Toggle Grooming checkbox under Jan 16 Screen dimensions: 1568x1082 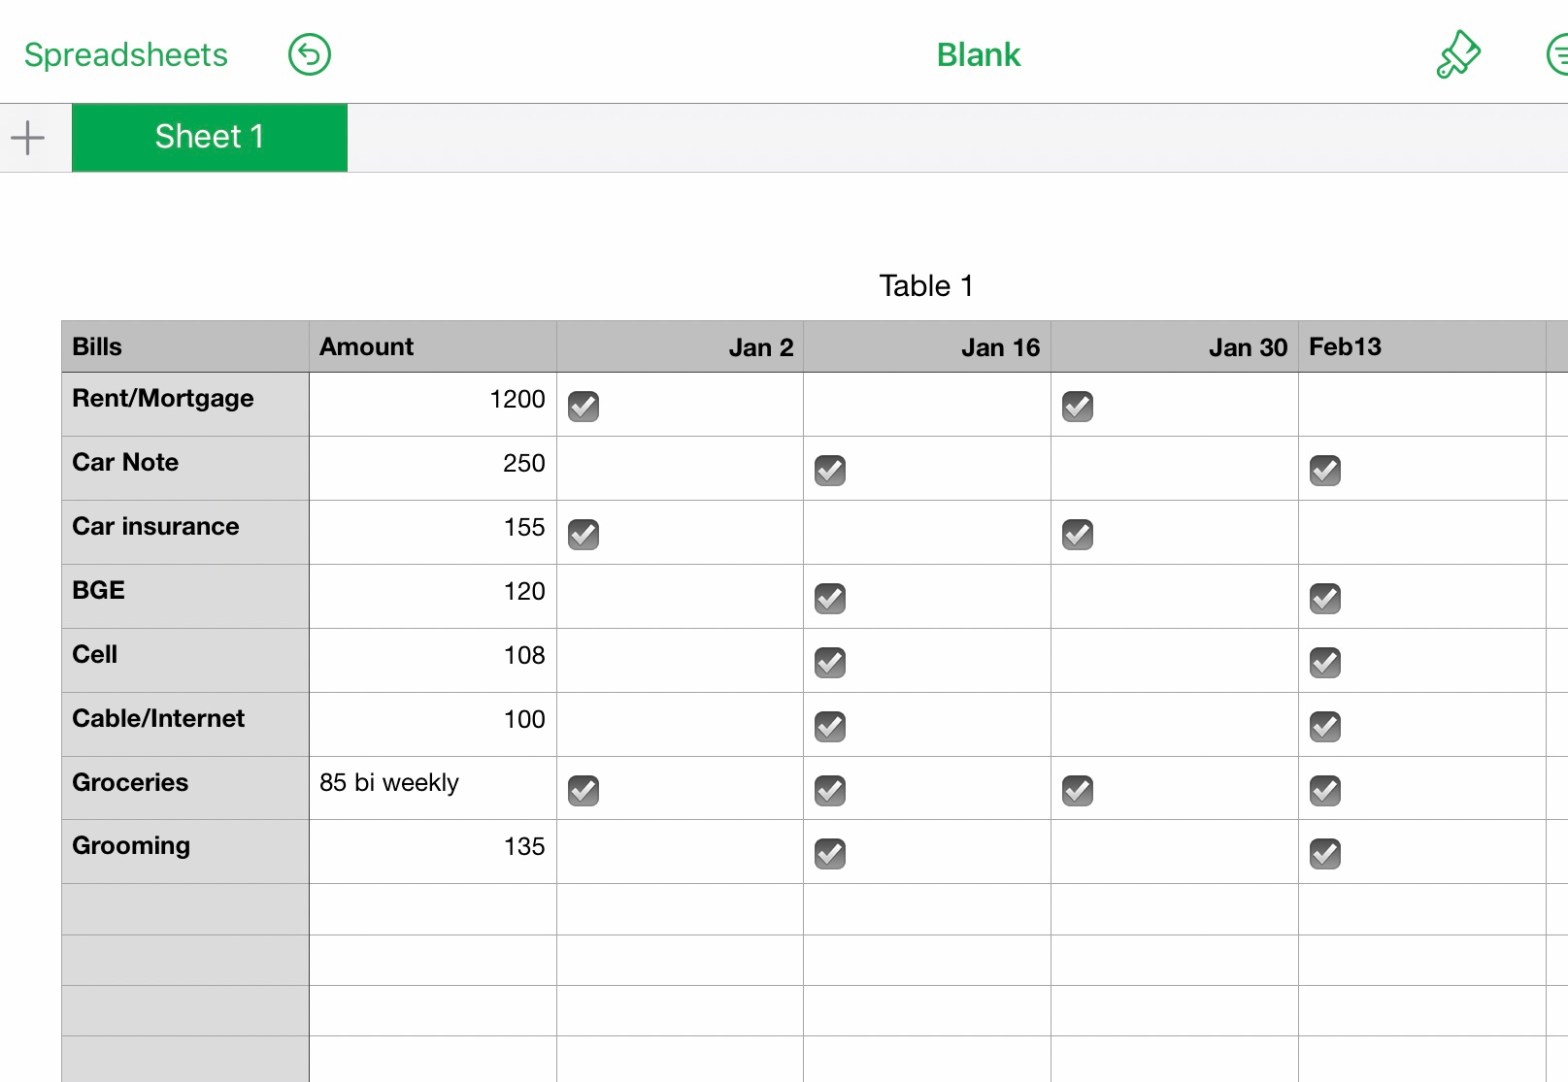tap(830, 854)
